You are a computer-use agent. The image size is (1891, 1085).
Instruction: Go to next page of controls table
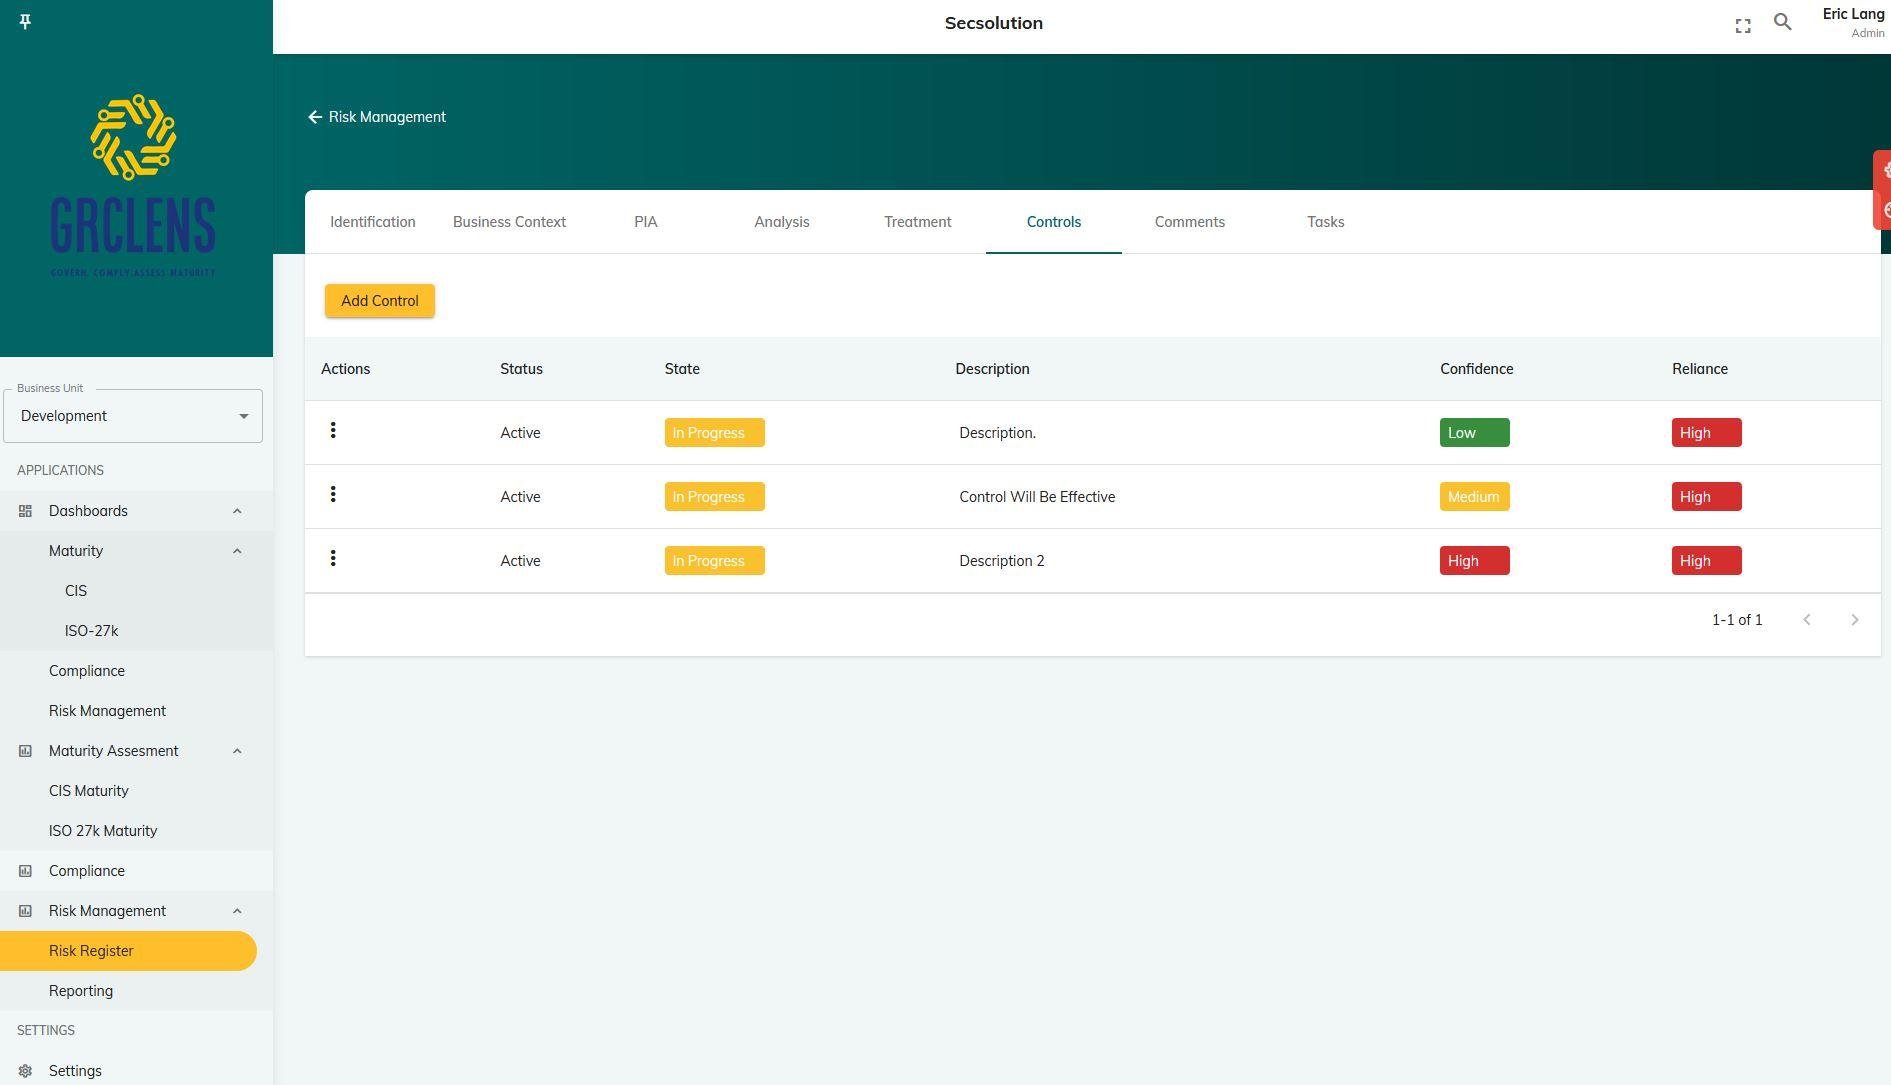pyautogui.click(x=1855, y=620)
